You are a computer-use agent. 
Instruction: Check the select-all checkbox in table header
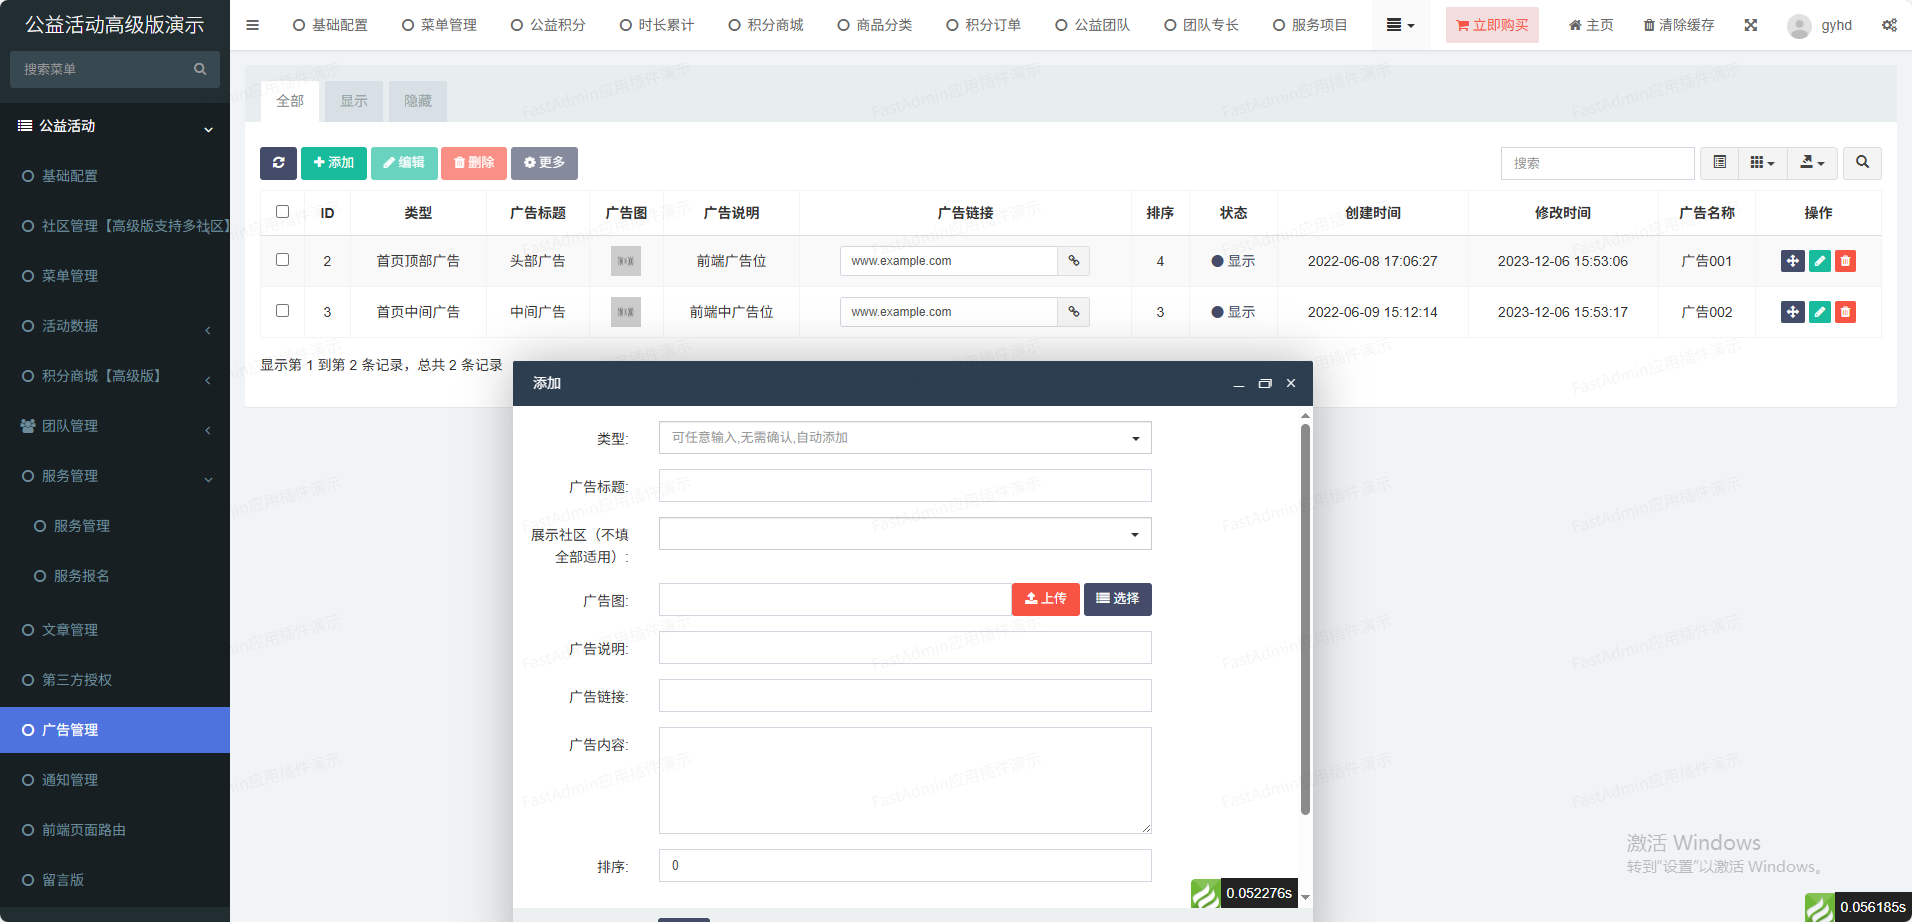coord(282,212)
